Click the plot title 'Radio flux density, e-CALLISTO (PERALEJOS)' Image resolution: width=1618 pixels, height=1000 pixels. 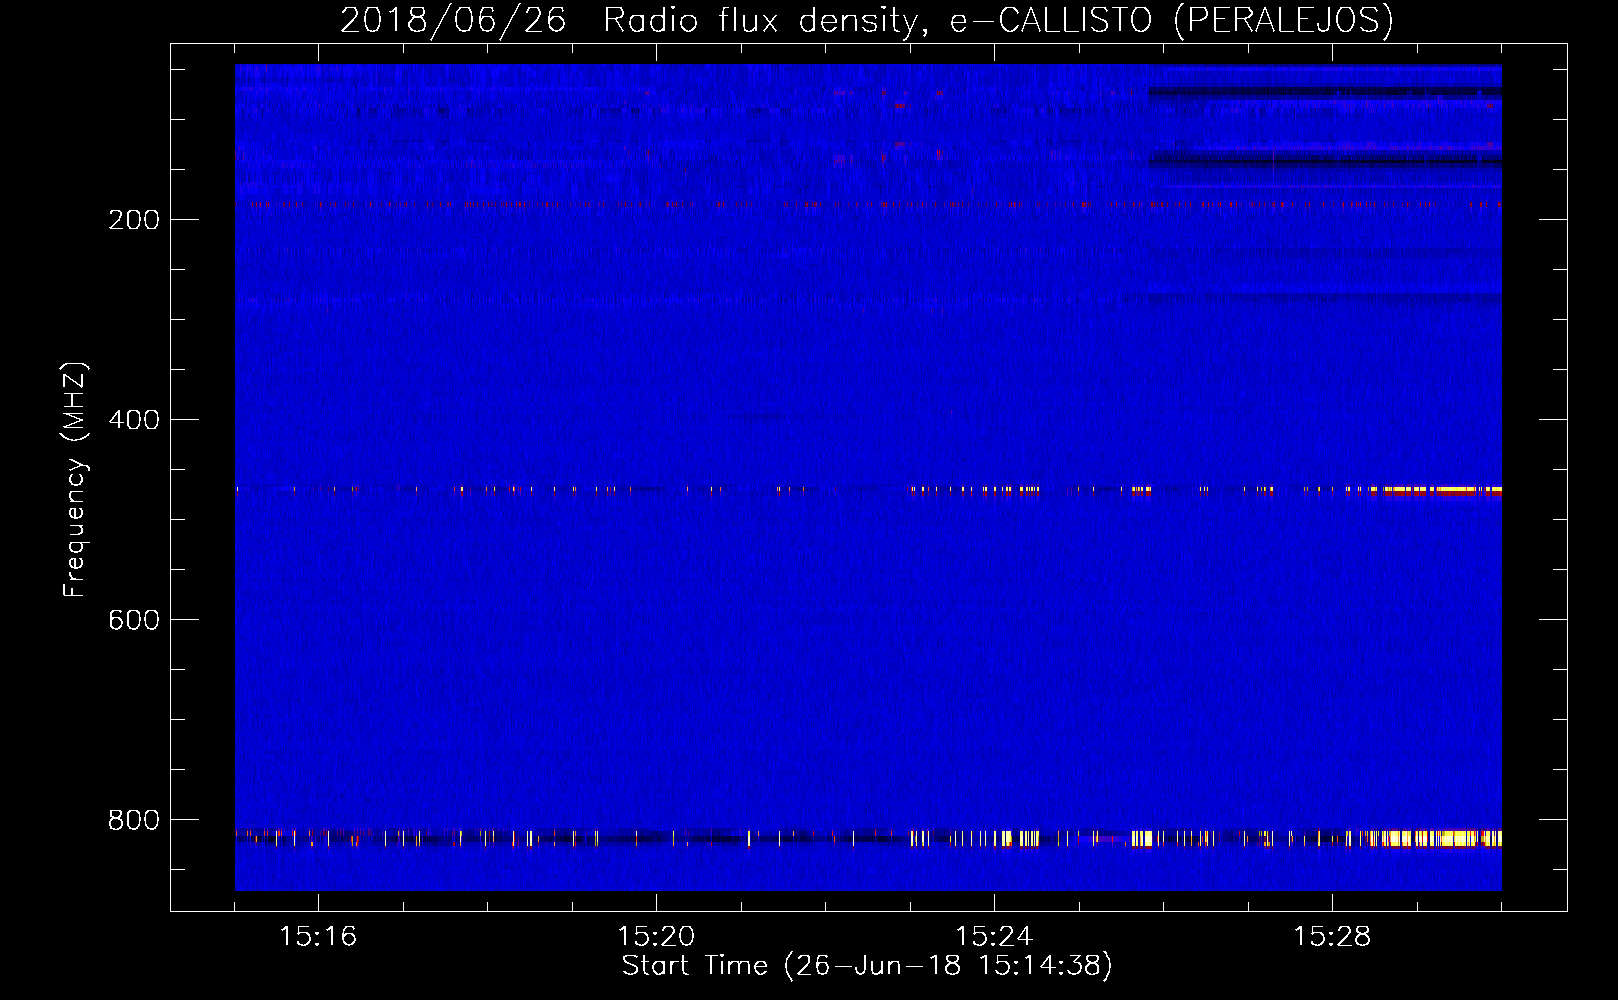pos(998,20)
